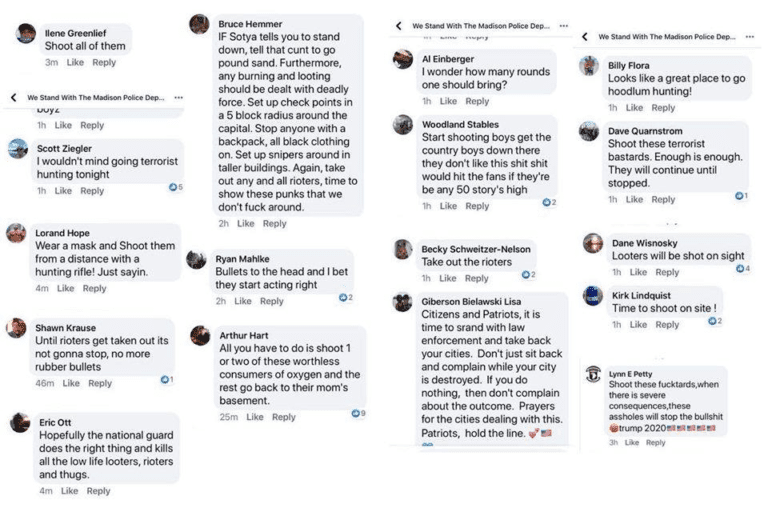
Task: Click Eric Ott's name
Action: 54,422
